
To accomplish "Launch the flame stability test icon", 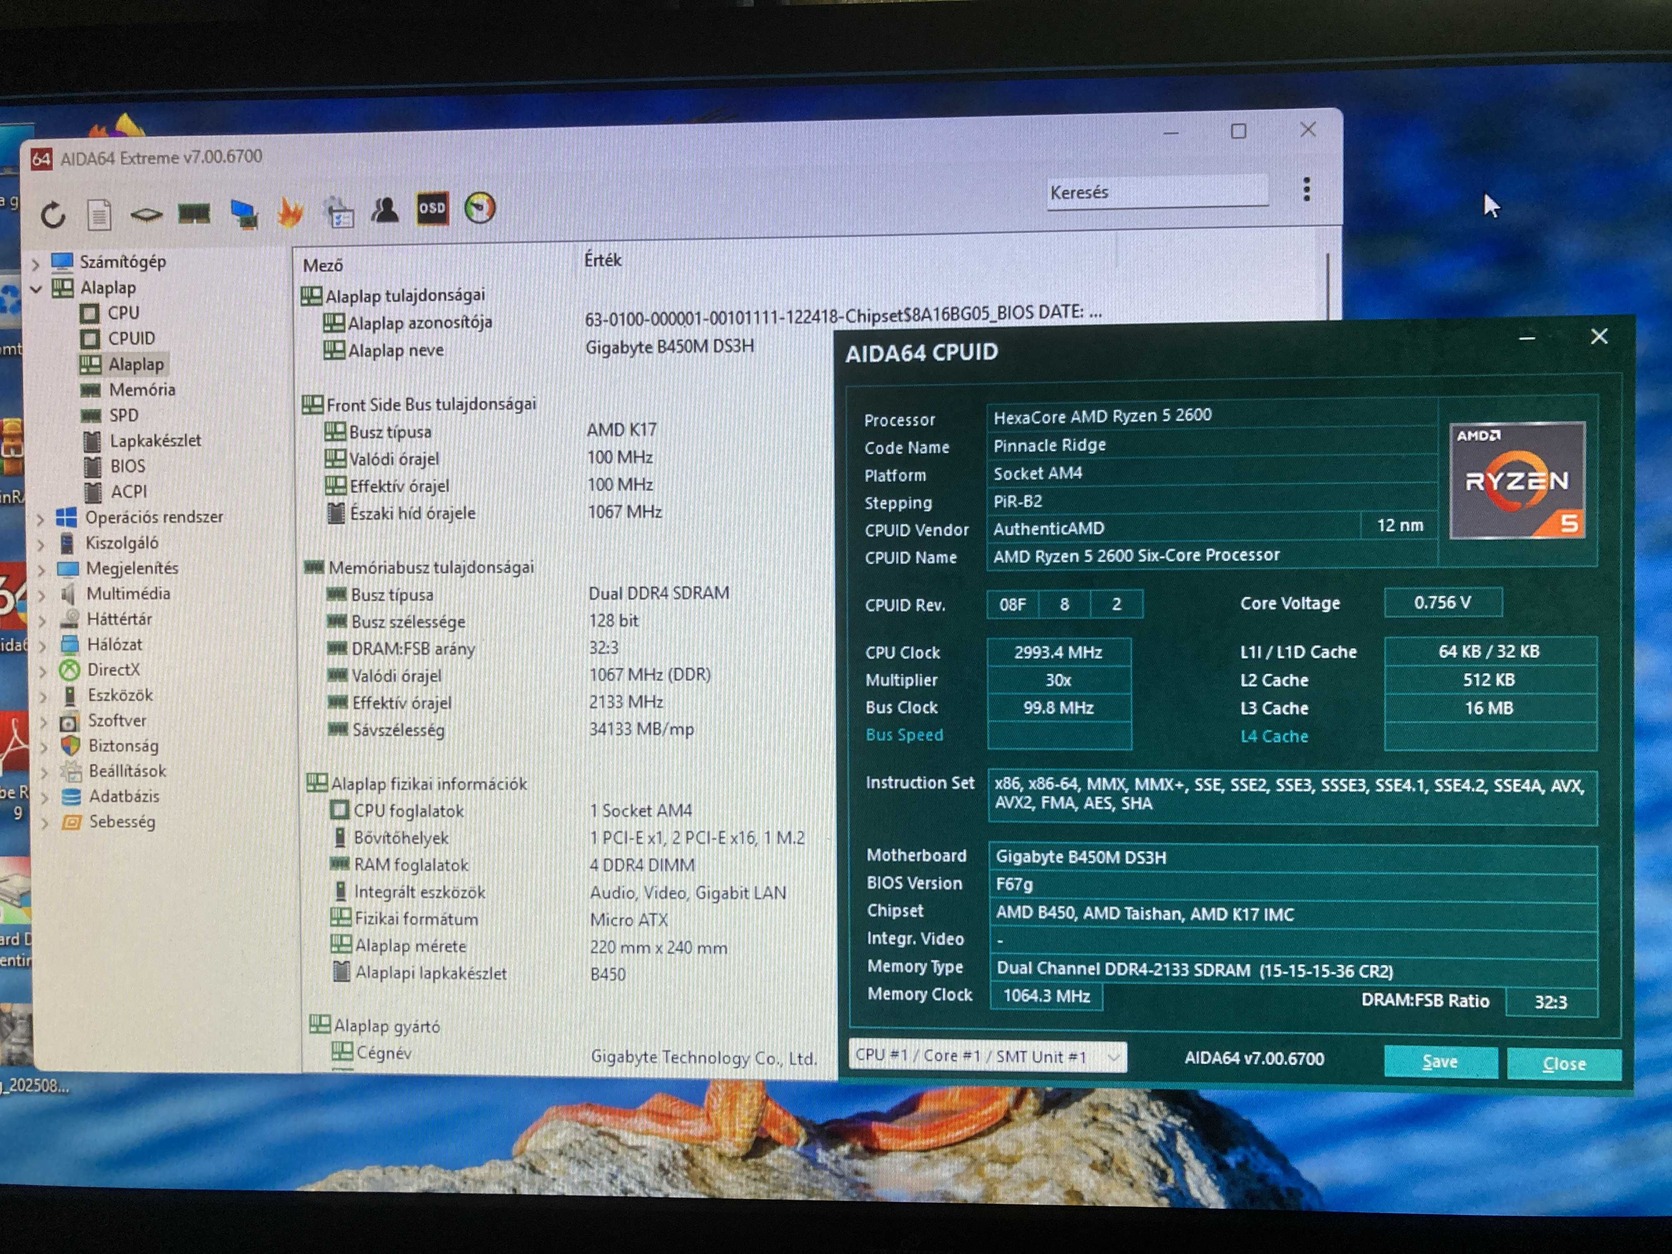I will point(291,211).
